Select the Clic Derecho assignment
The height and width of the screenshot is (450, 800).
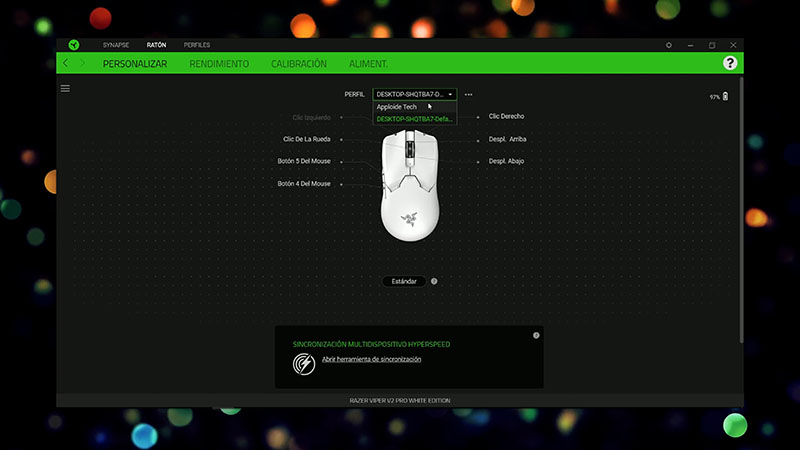tap(506, 116)
